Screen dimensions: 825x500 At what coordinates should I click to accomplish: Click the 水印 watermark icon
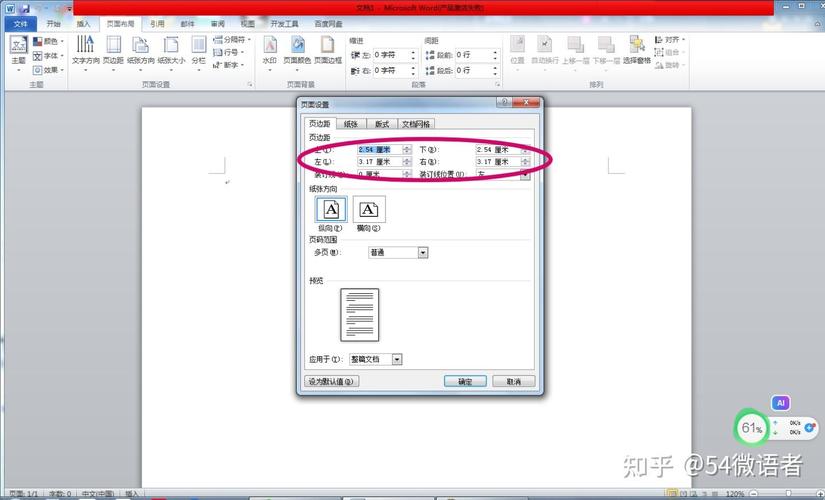pos(270,45)
